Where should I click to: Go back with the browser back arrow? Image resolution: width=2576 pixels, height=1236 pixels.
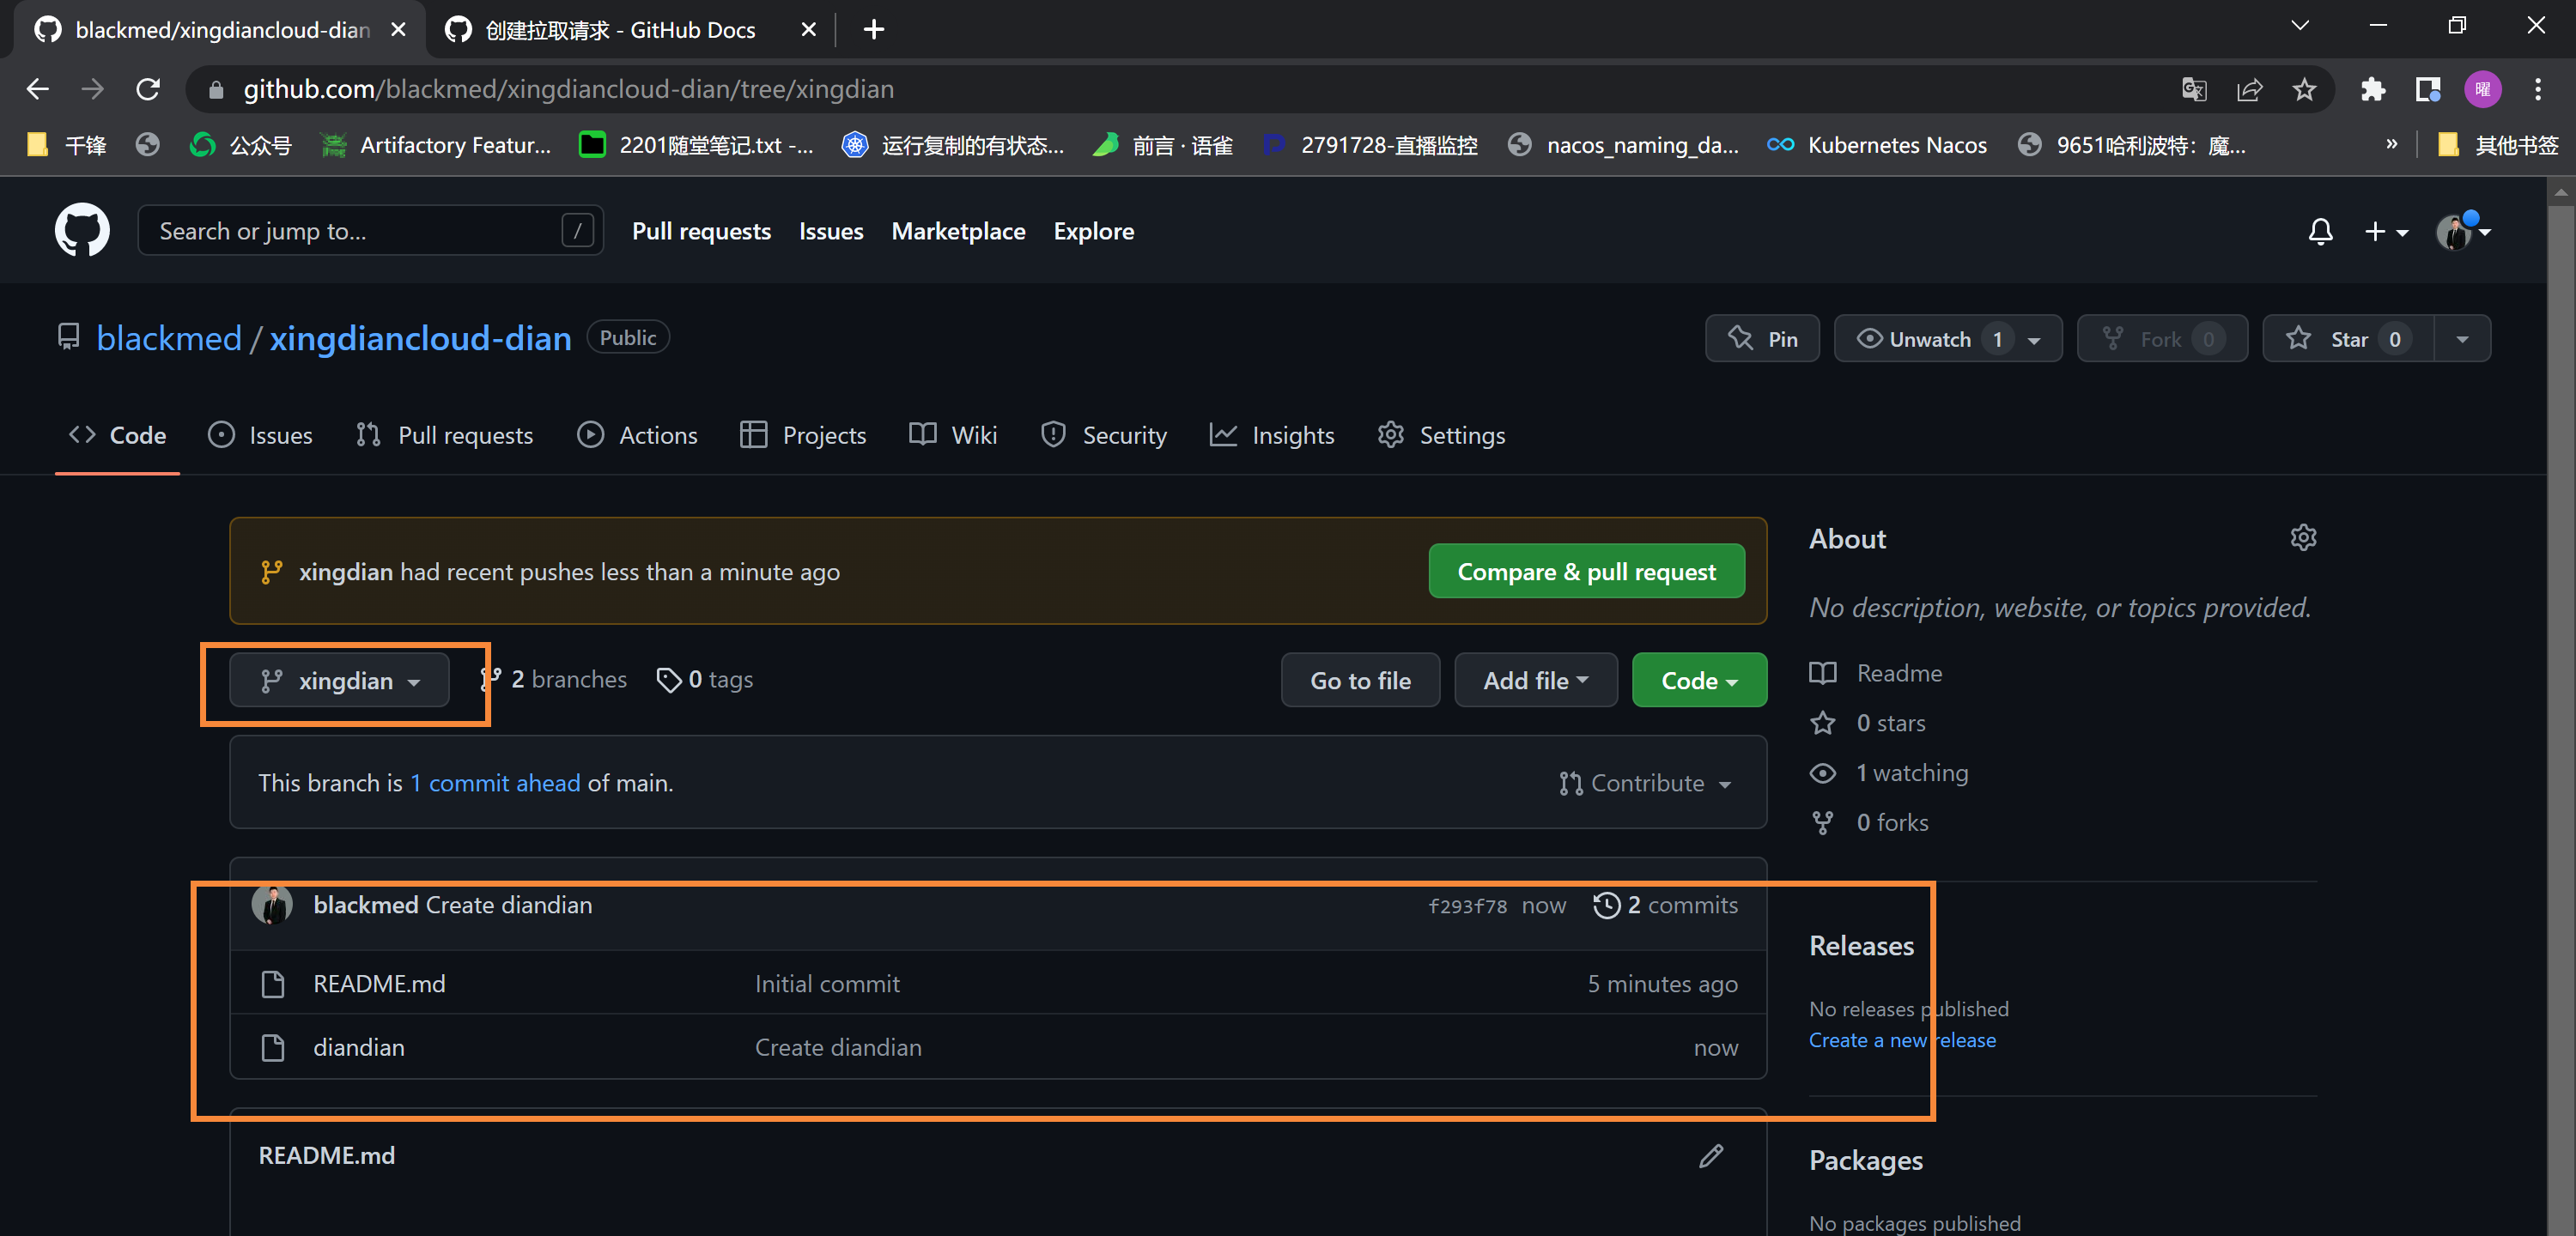(x=38, y=89)
